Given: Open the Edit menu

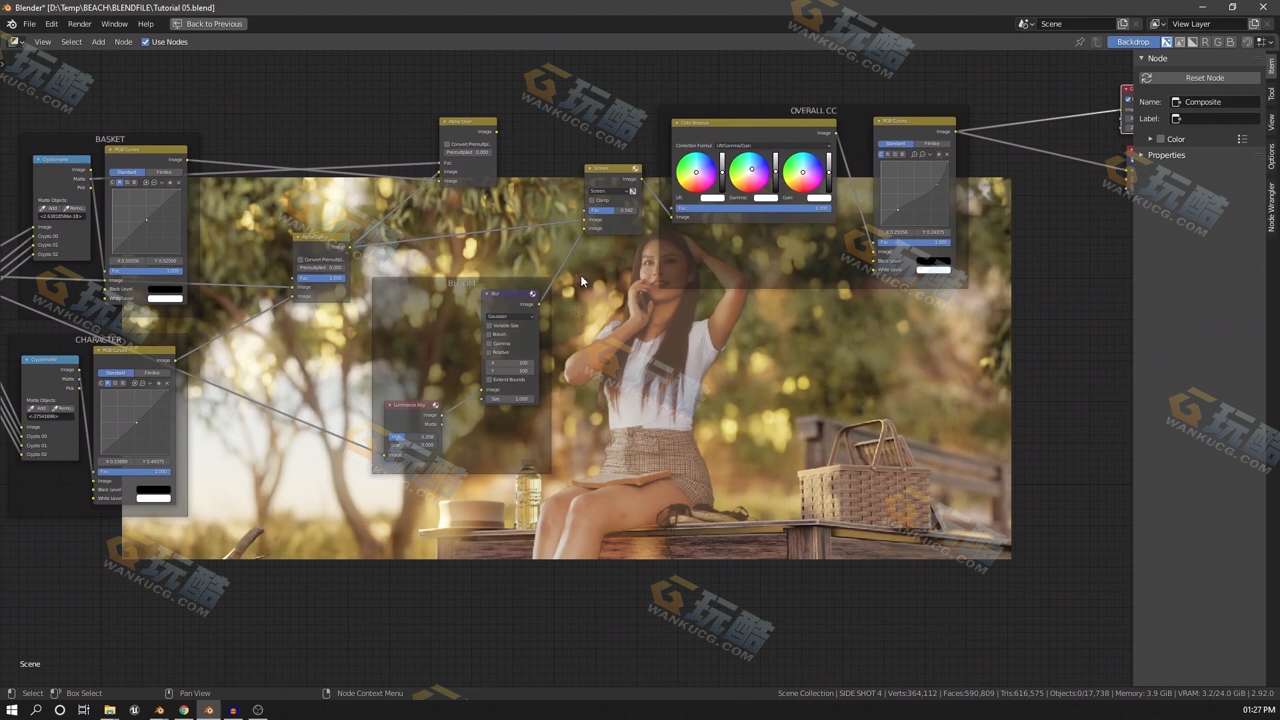Looking at the screenshot, I should (51, 24).
